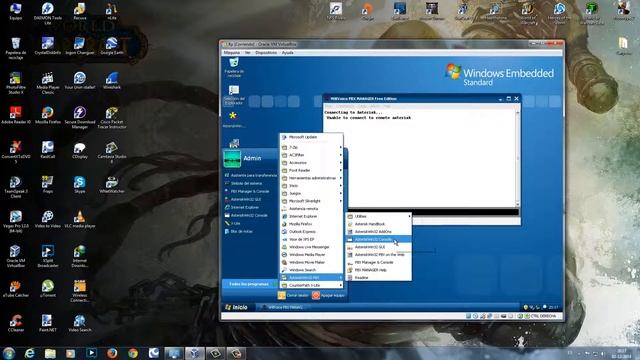640x360 pixels.
Task: Choose PBX Manager & Console in the submenu
Action: (379, 262)
